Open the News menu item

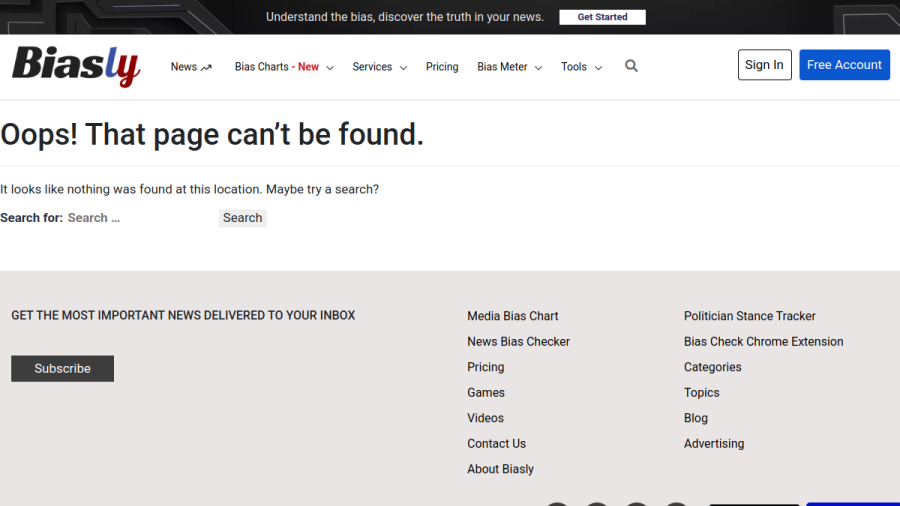coord(184,67)
